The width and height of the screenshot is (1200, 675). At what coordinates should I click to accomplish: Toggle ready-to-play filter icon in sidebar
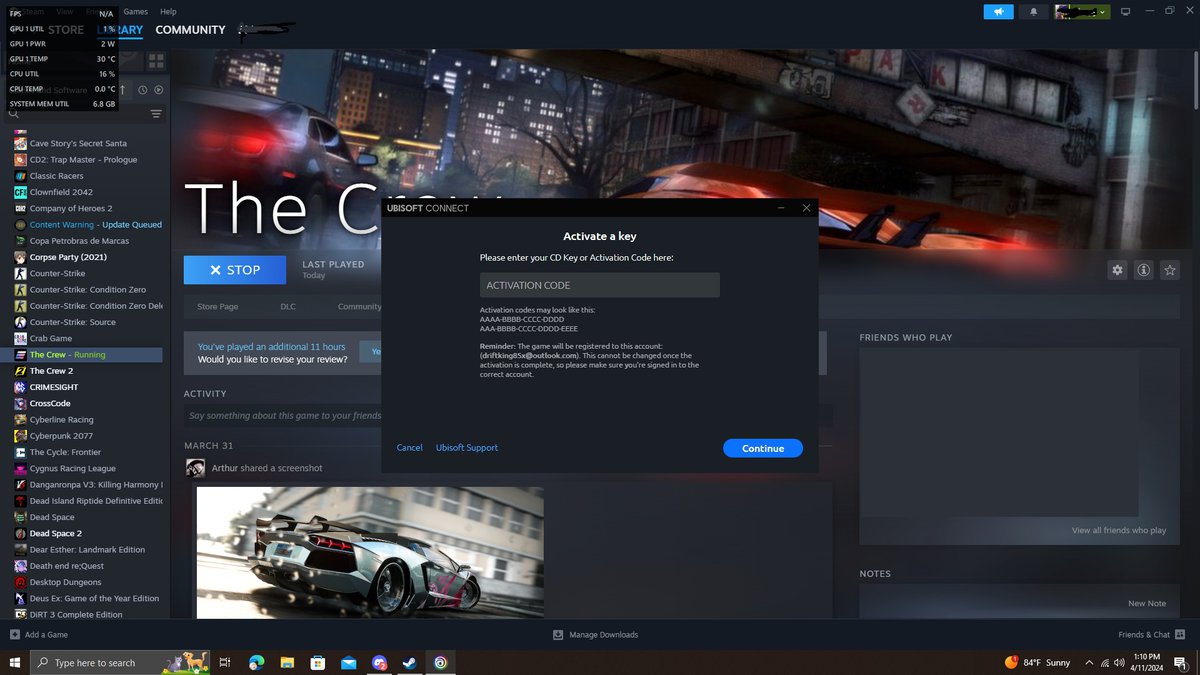(159, 90)
